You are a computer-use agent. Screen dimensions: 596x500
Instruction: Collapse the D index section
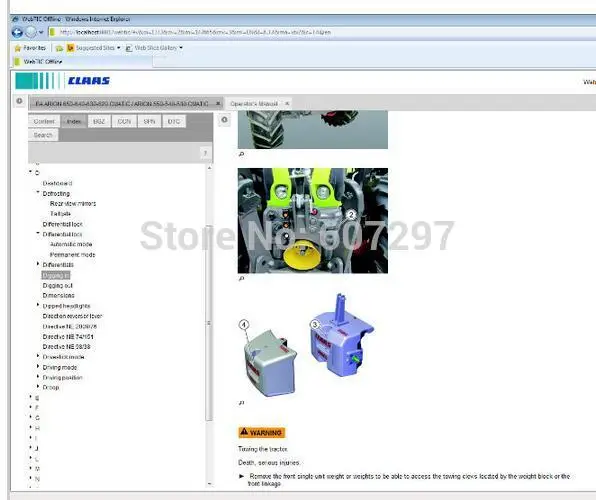click(30, 172)
